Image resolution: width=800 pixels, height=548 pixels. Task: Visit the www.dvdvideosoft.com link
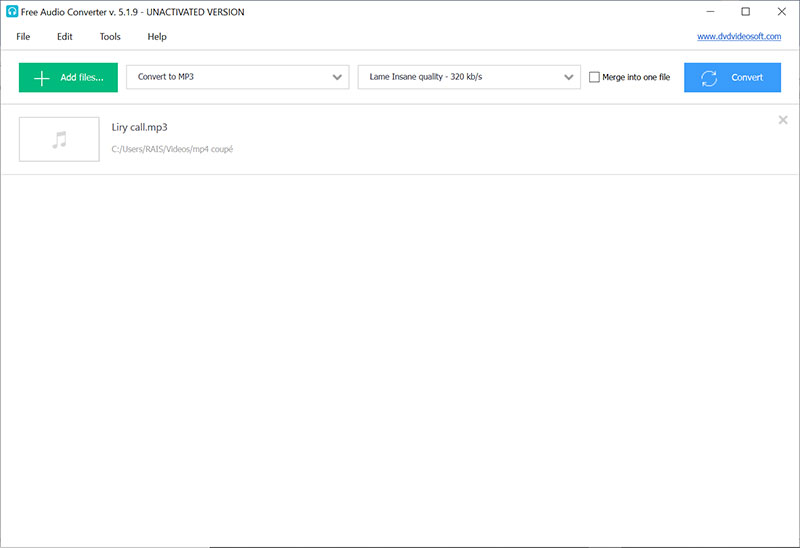[739, 37]
